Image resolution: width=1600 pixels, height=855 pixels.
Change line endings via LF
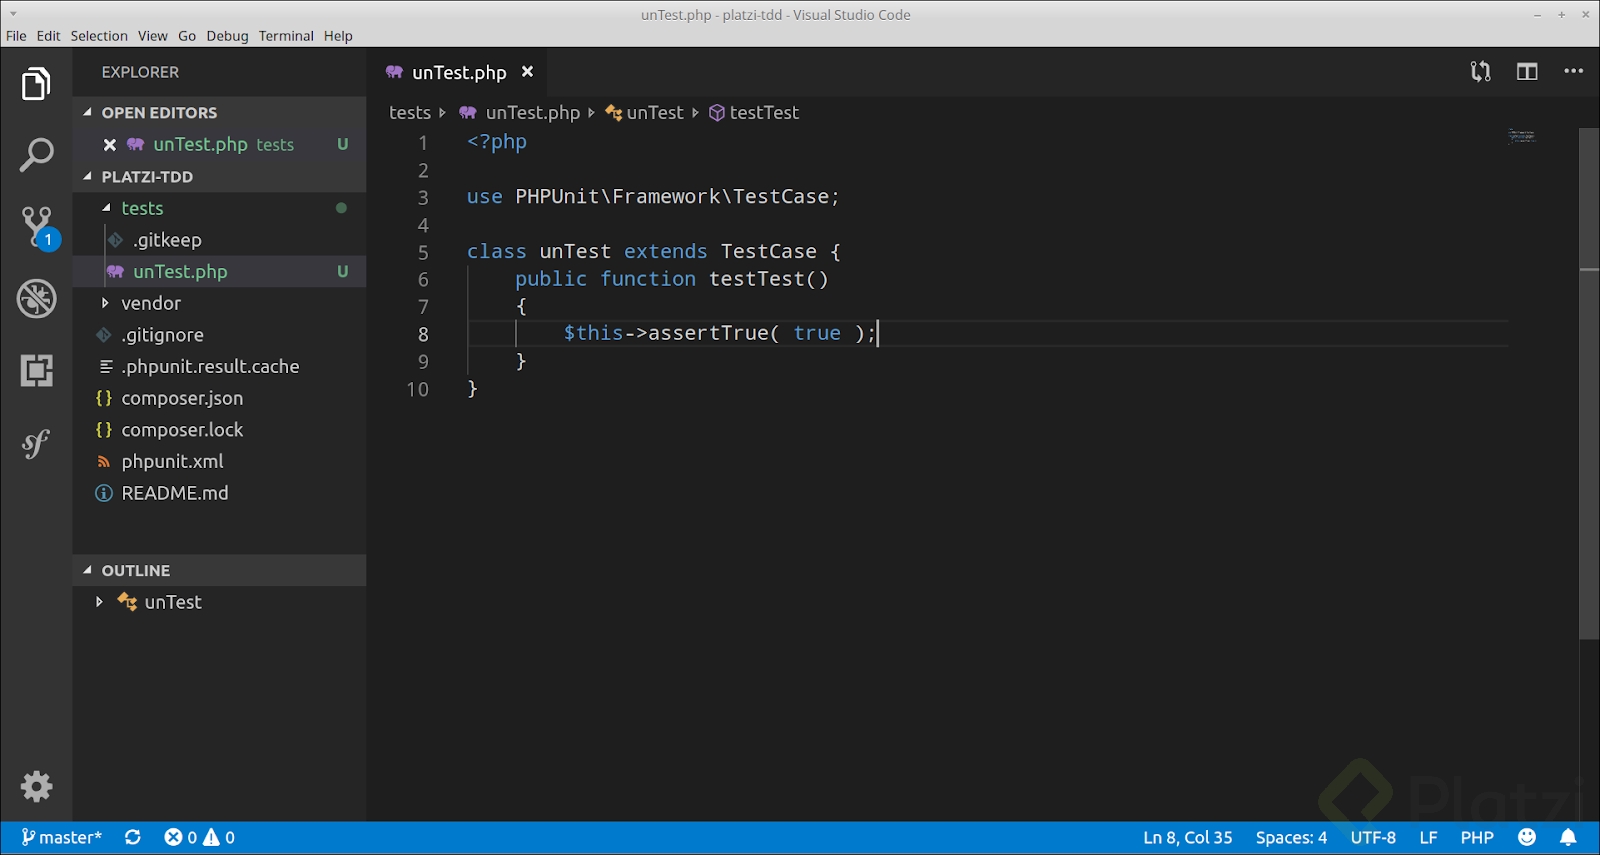[1428, 838]
